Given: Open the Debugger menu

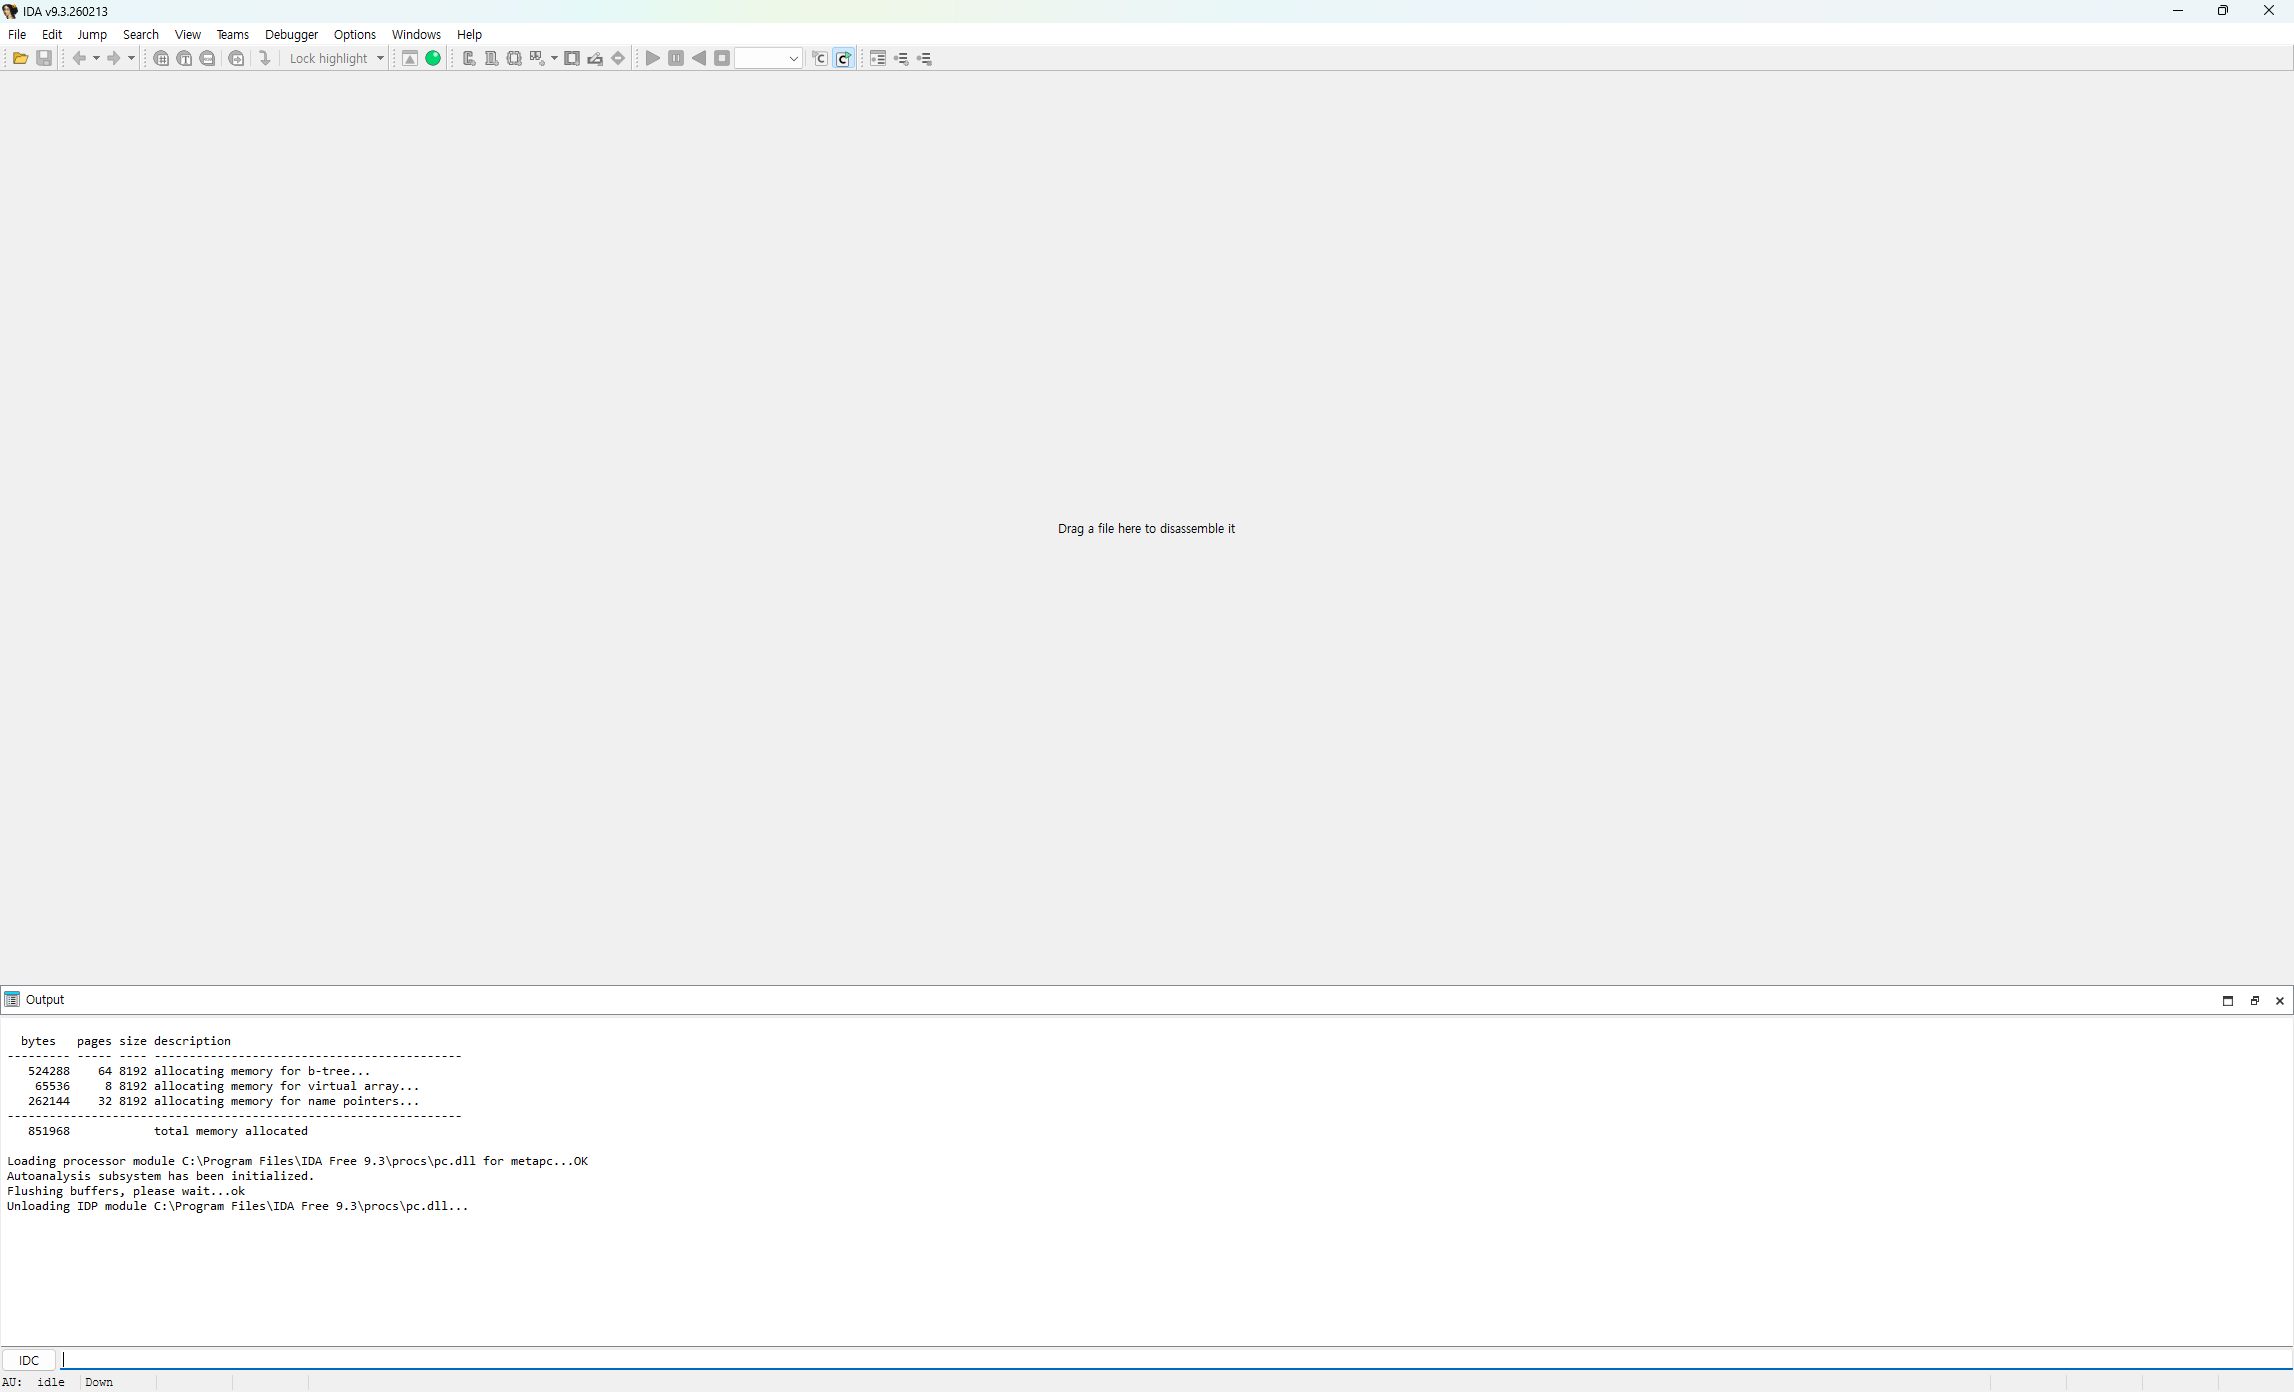Looking at the screenshot, I should click(291, 34).
